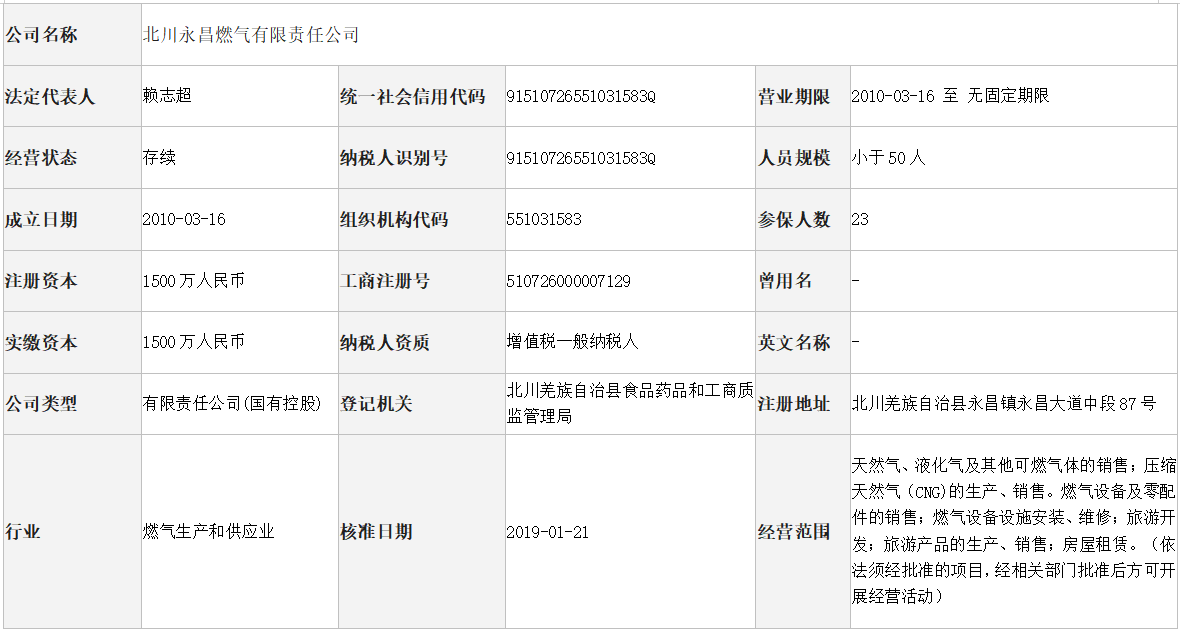Click the 注册资本 value 1500万人民币
Screen dimensions: 1180x631
pos(193,281)
